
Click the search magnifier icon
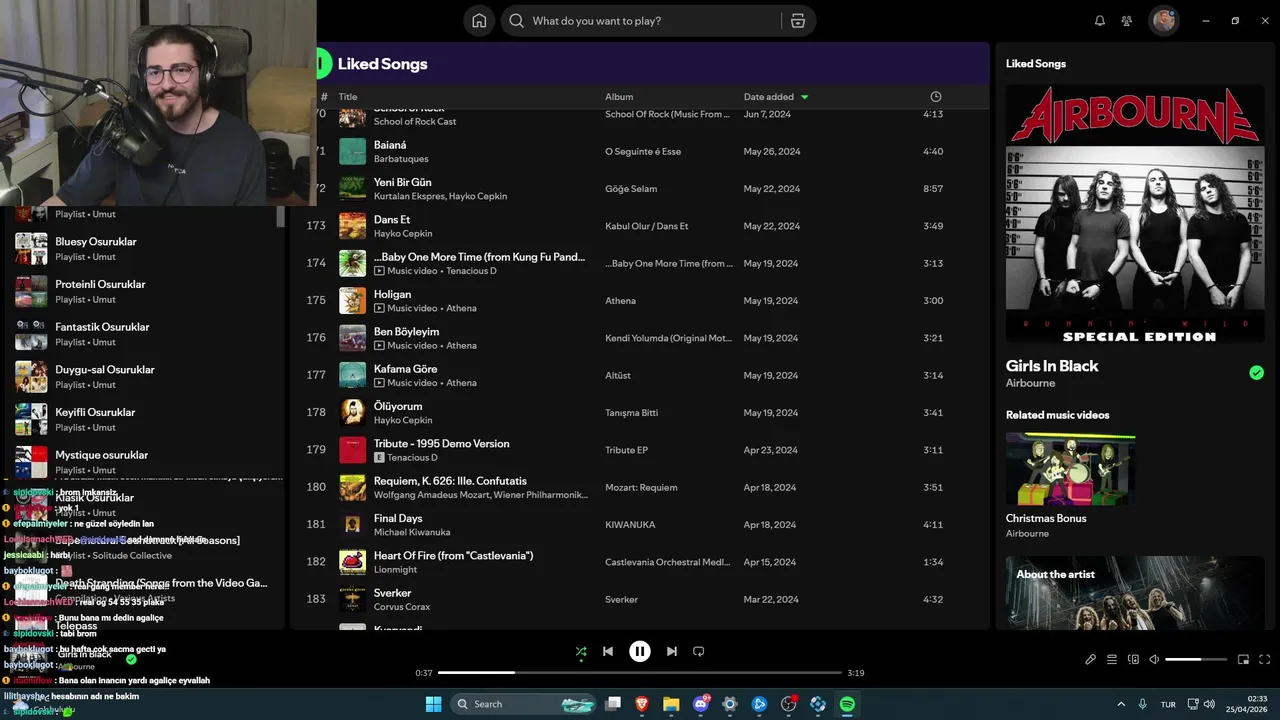[516, 20]
